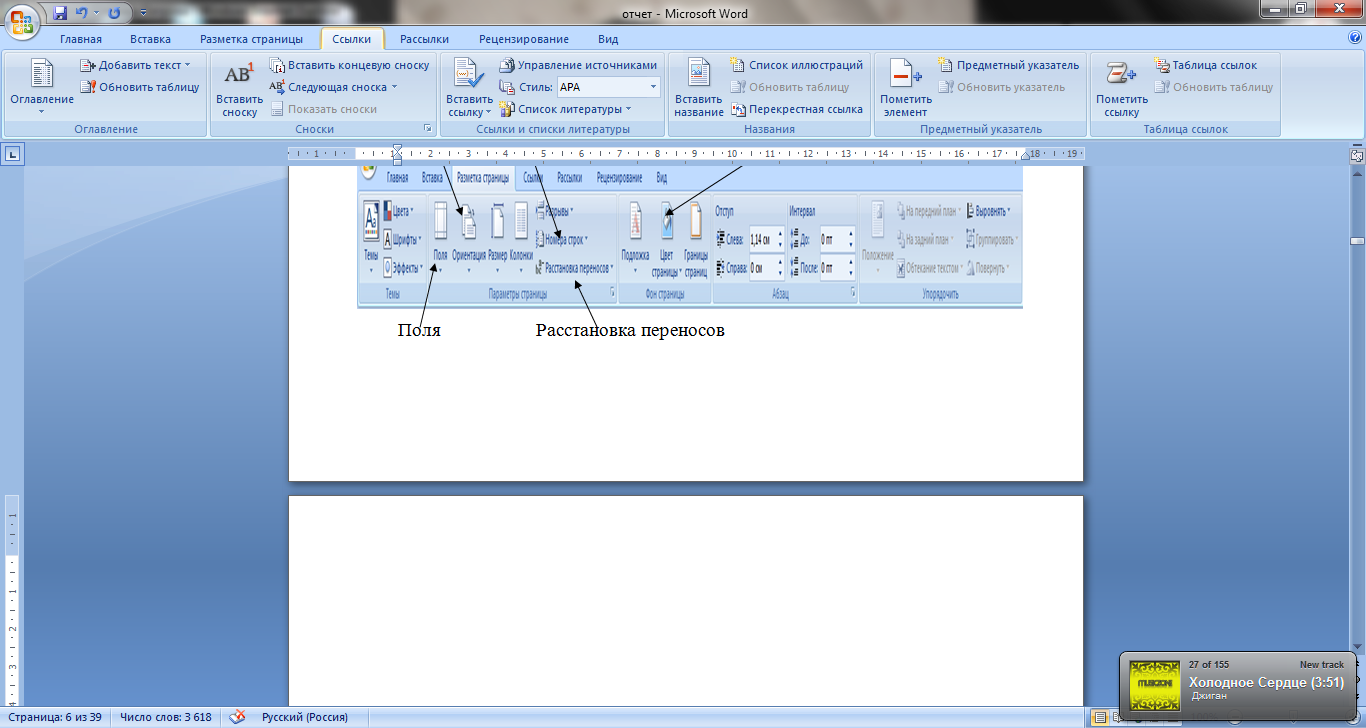Click the Холодное Сердце track title in notification
The height and width of the screenshot is (728, 1366).
click(1266, 682)
